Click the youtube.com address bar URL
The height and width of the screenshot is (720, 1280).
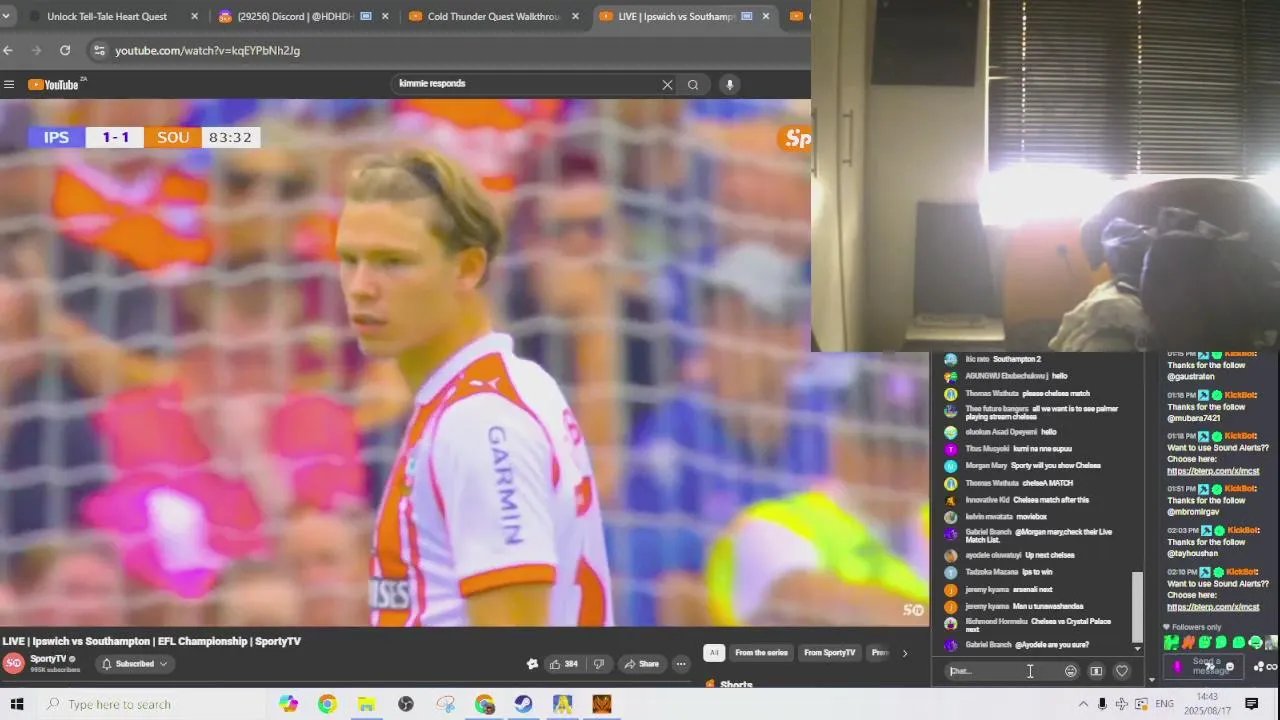pos(207,50)
